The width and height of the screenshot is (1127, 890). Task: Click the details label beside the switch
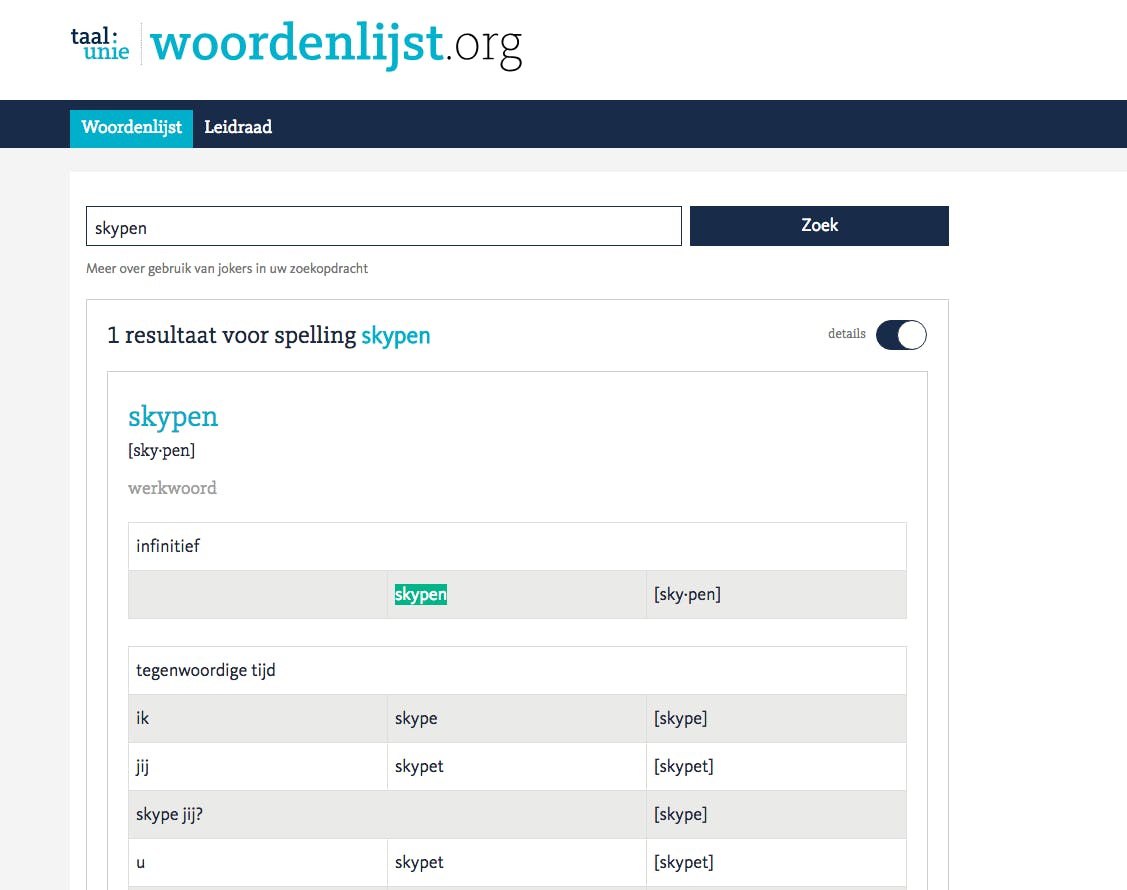(x=847, y=334)
